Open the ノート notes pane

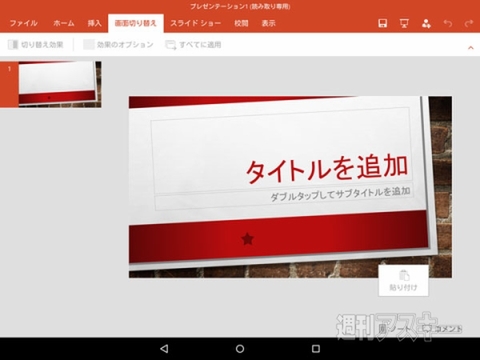coord(395,329)
